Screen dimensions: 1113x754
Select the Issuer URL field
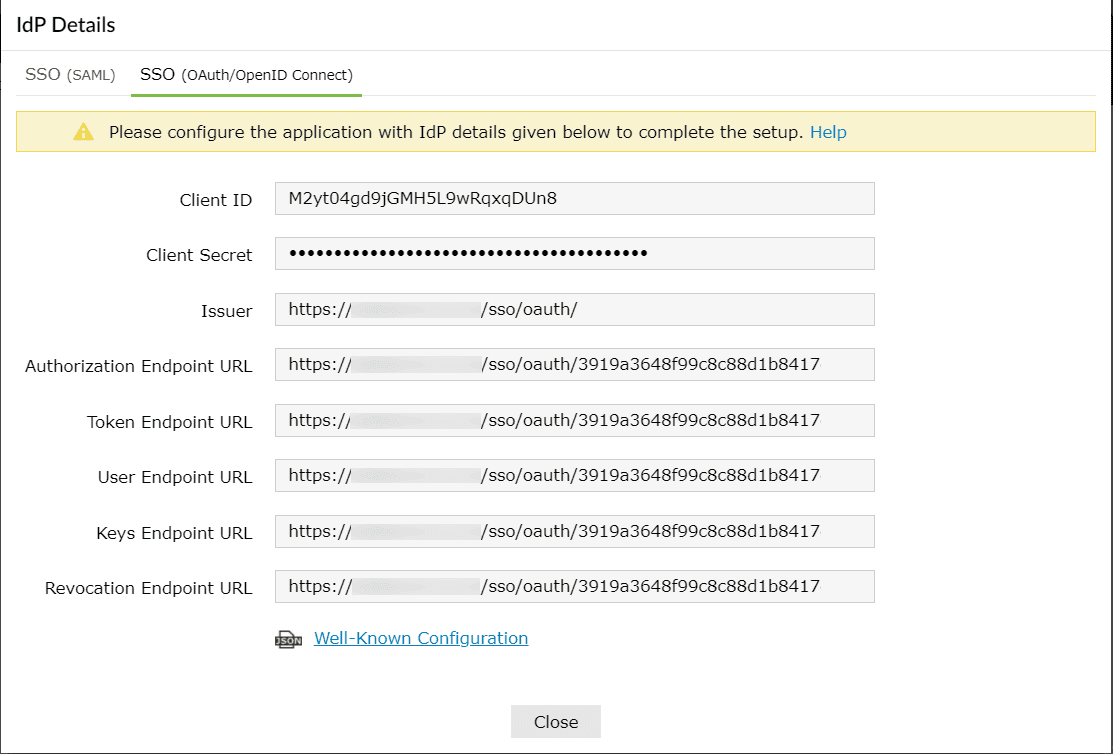(575, 310)
